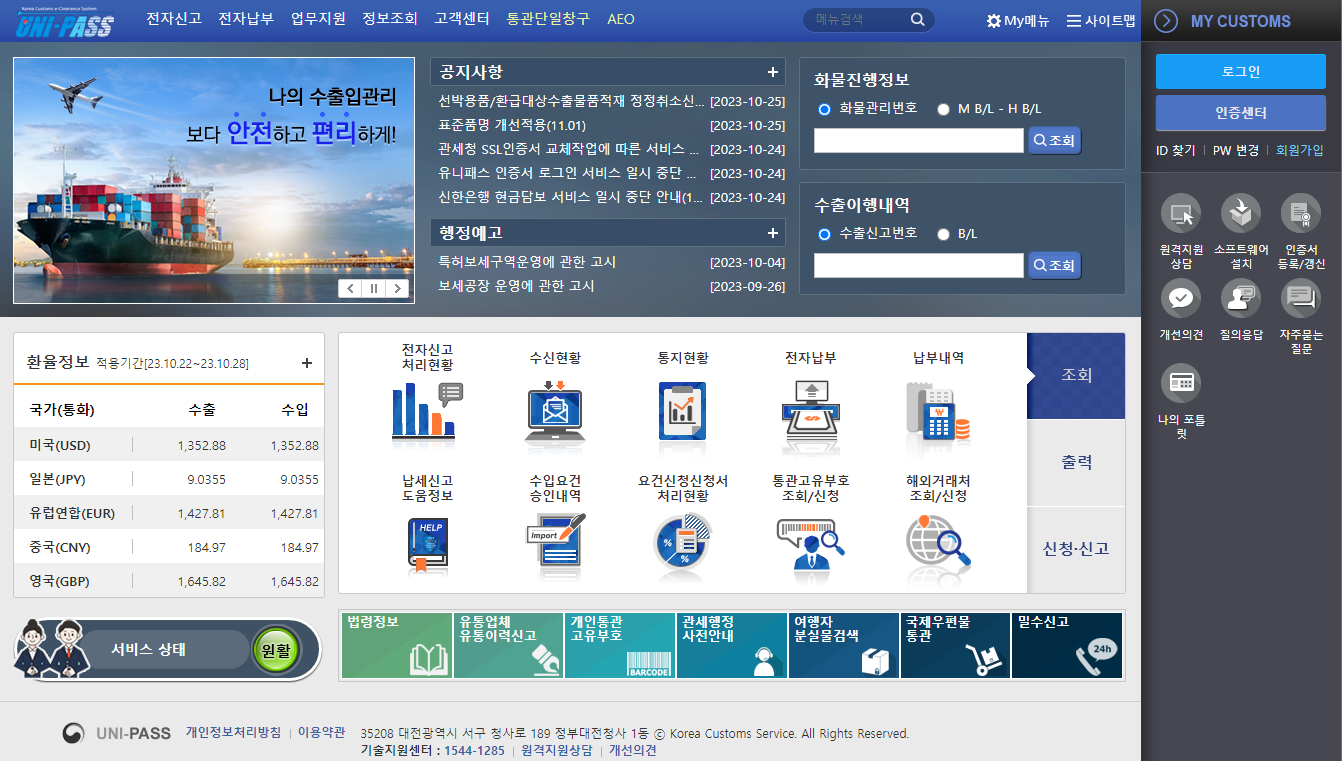Click the 나의 포틀릿 sidebar icon
This screenshot has width=1342, height=761.
pyautogui.click(x=1181, y=383)
